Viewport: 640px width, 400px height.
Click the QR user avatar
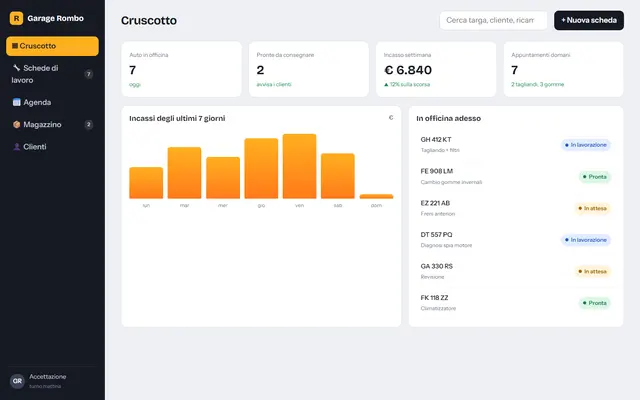17,381
